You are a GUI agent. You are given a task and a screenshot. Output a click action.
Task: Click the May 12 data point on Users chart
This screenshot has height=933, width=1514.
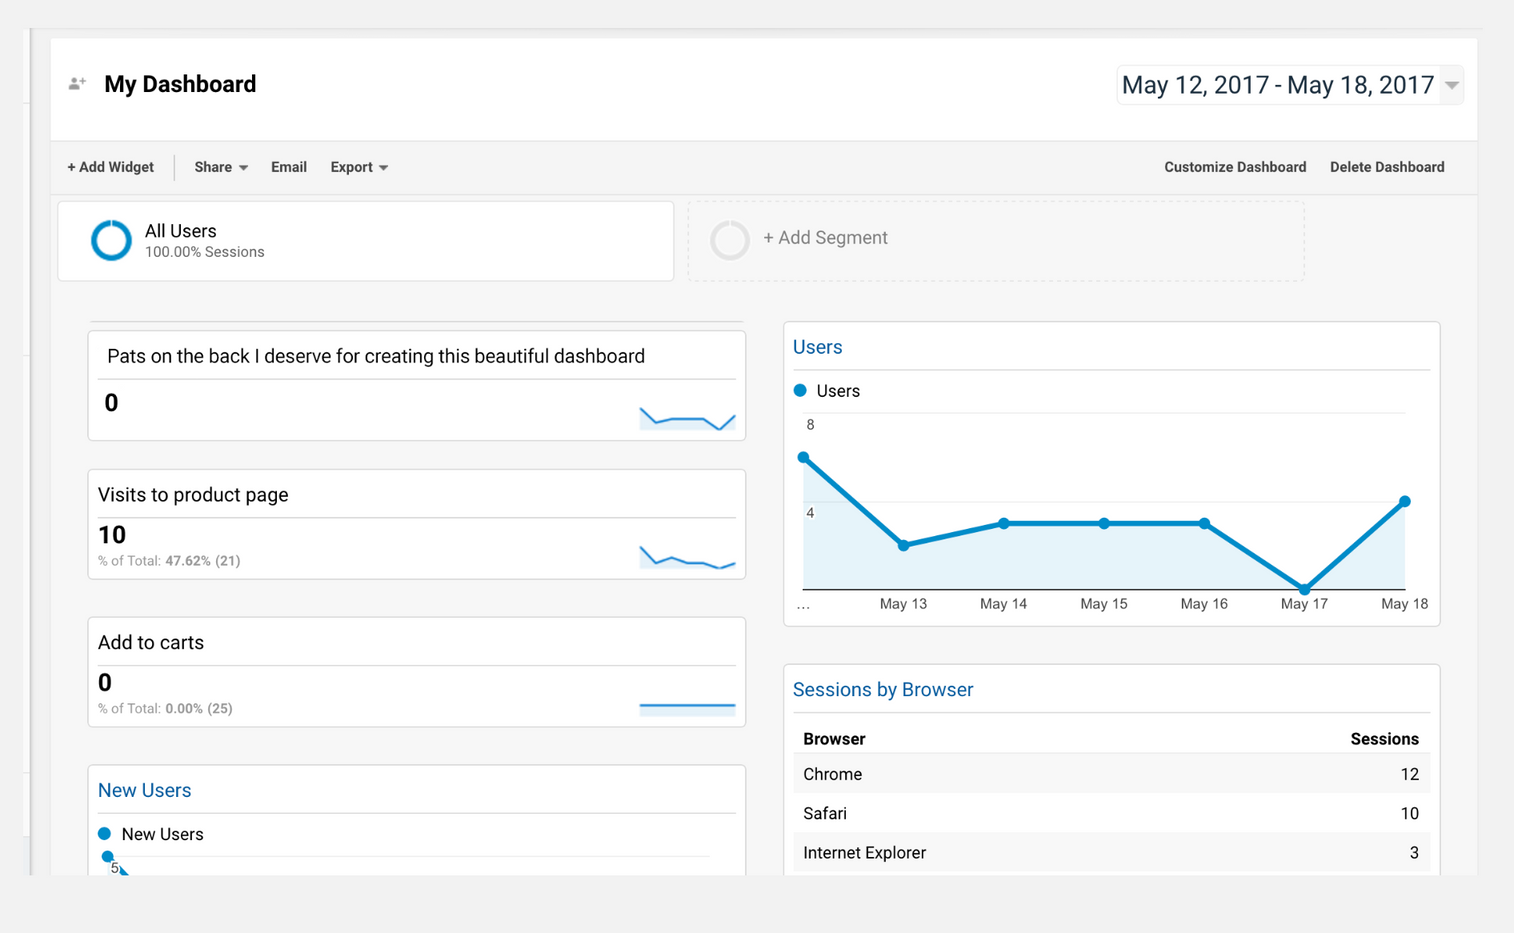pyautogui.click(x=803, y=457)
